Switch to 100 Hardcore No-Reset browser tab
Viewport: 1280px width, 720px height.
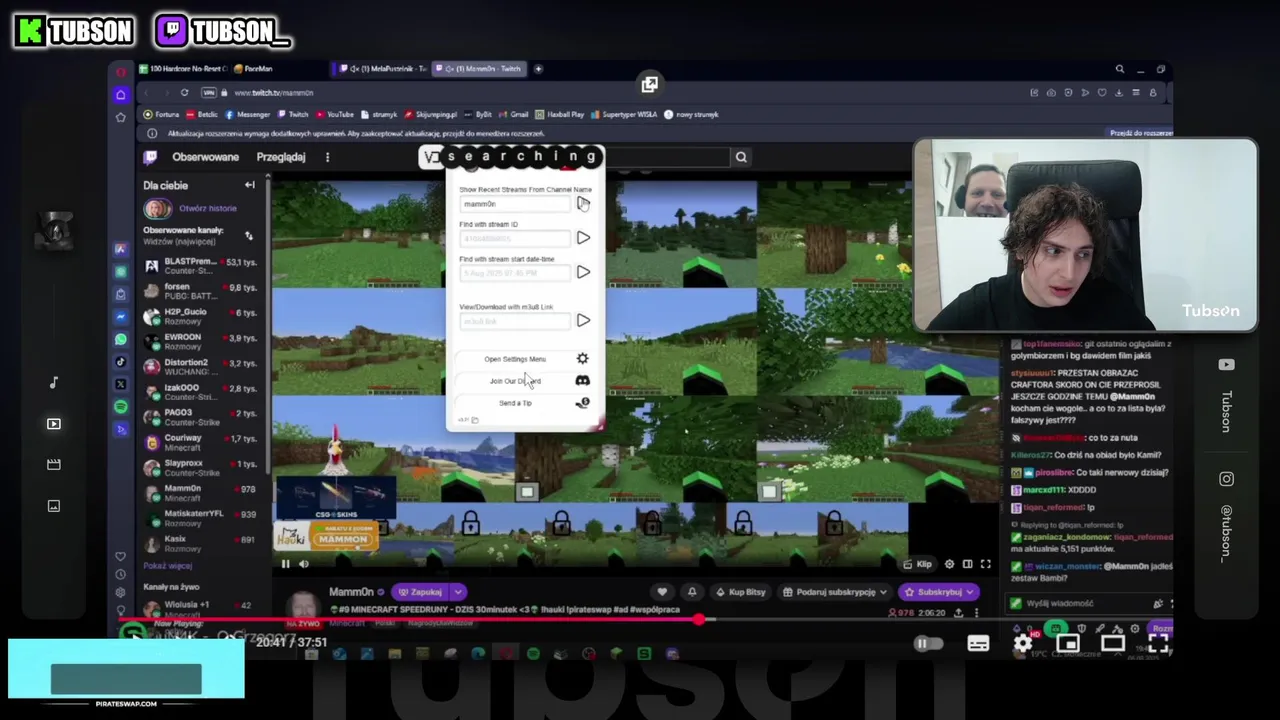click(182, 69)
